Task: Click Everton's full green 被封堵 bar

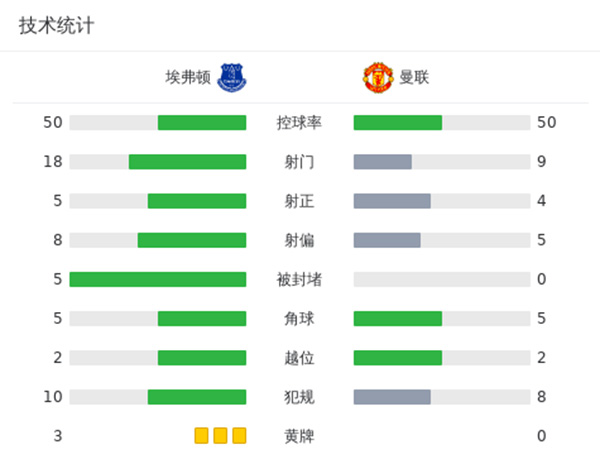Action: tap(158, 279)
